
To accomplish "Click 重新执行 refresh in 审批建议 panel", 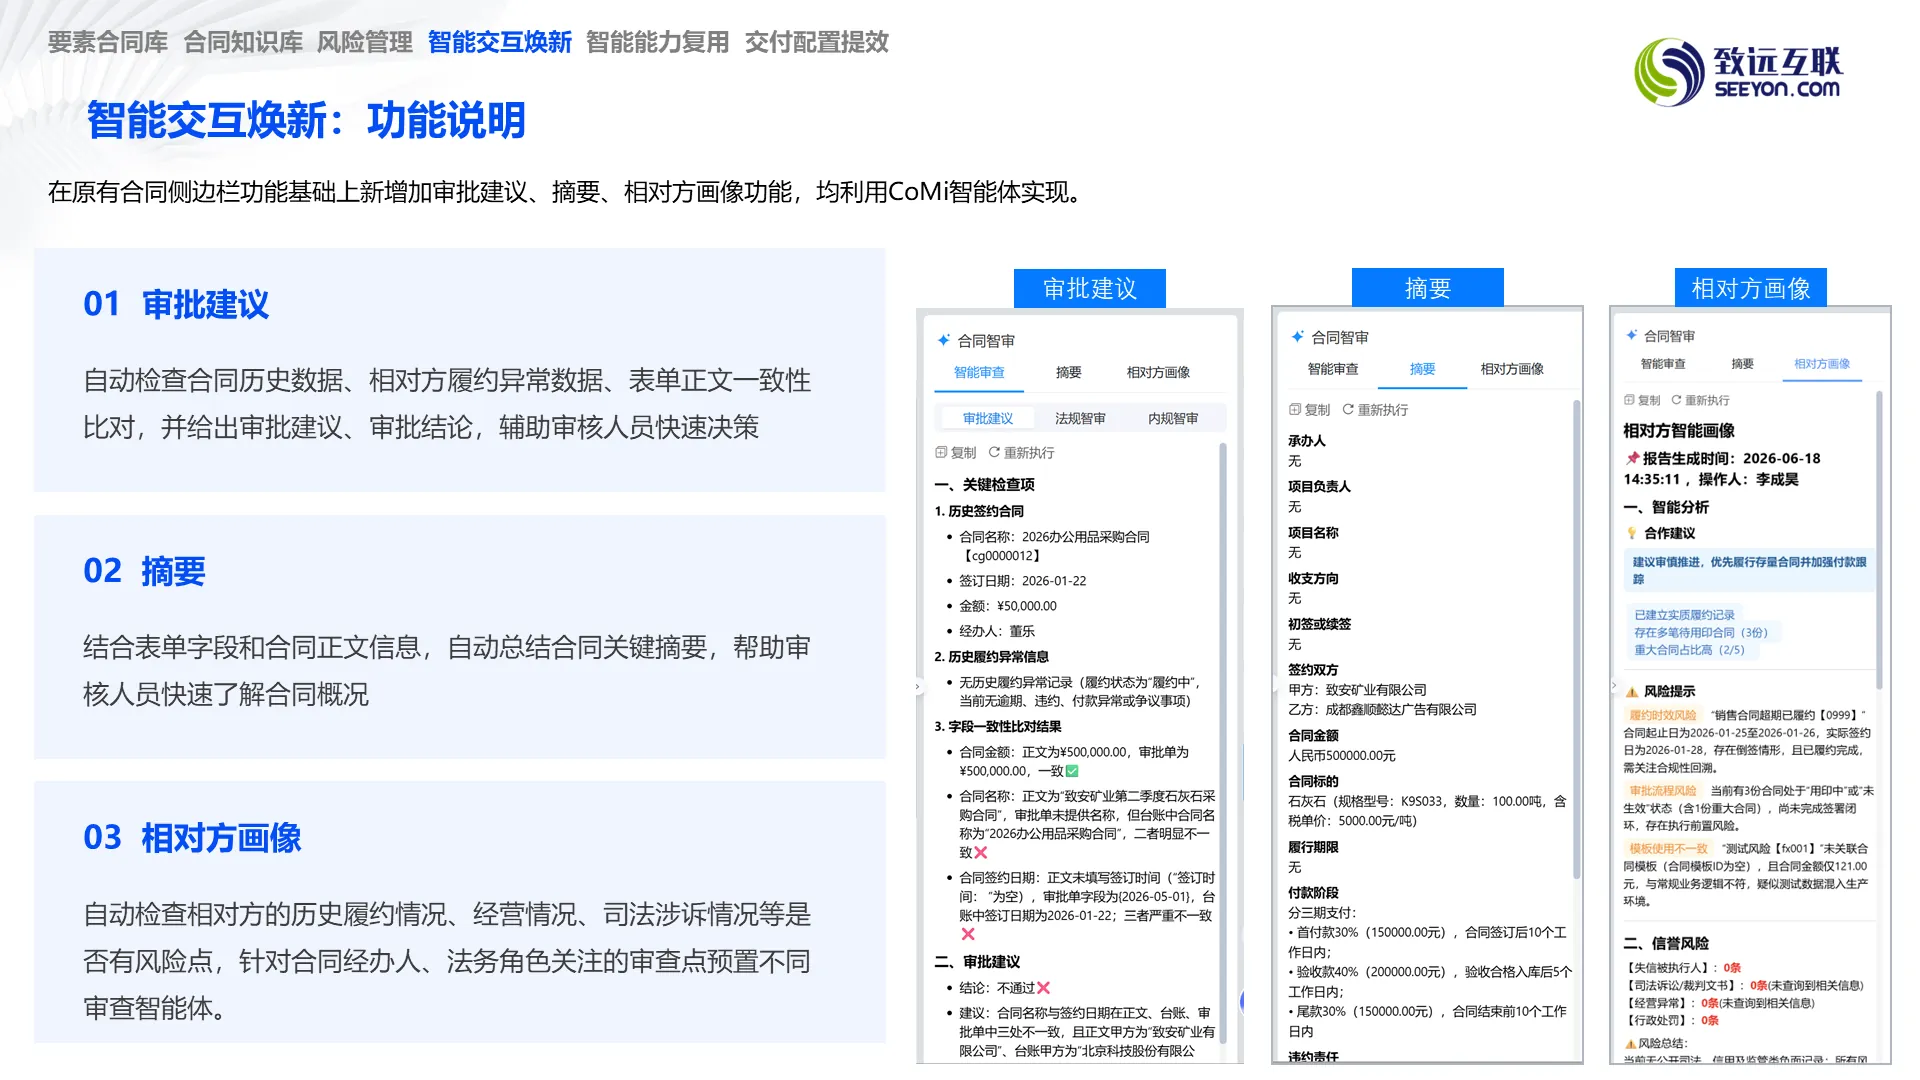I will (x=1021, y=453).
